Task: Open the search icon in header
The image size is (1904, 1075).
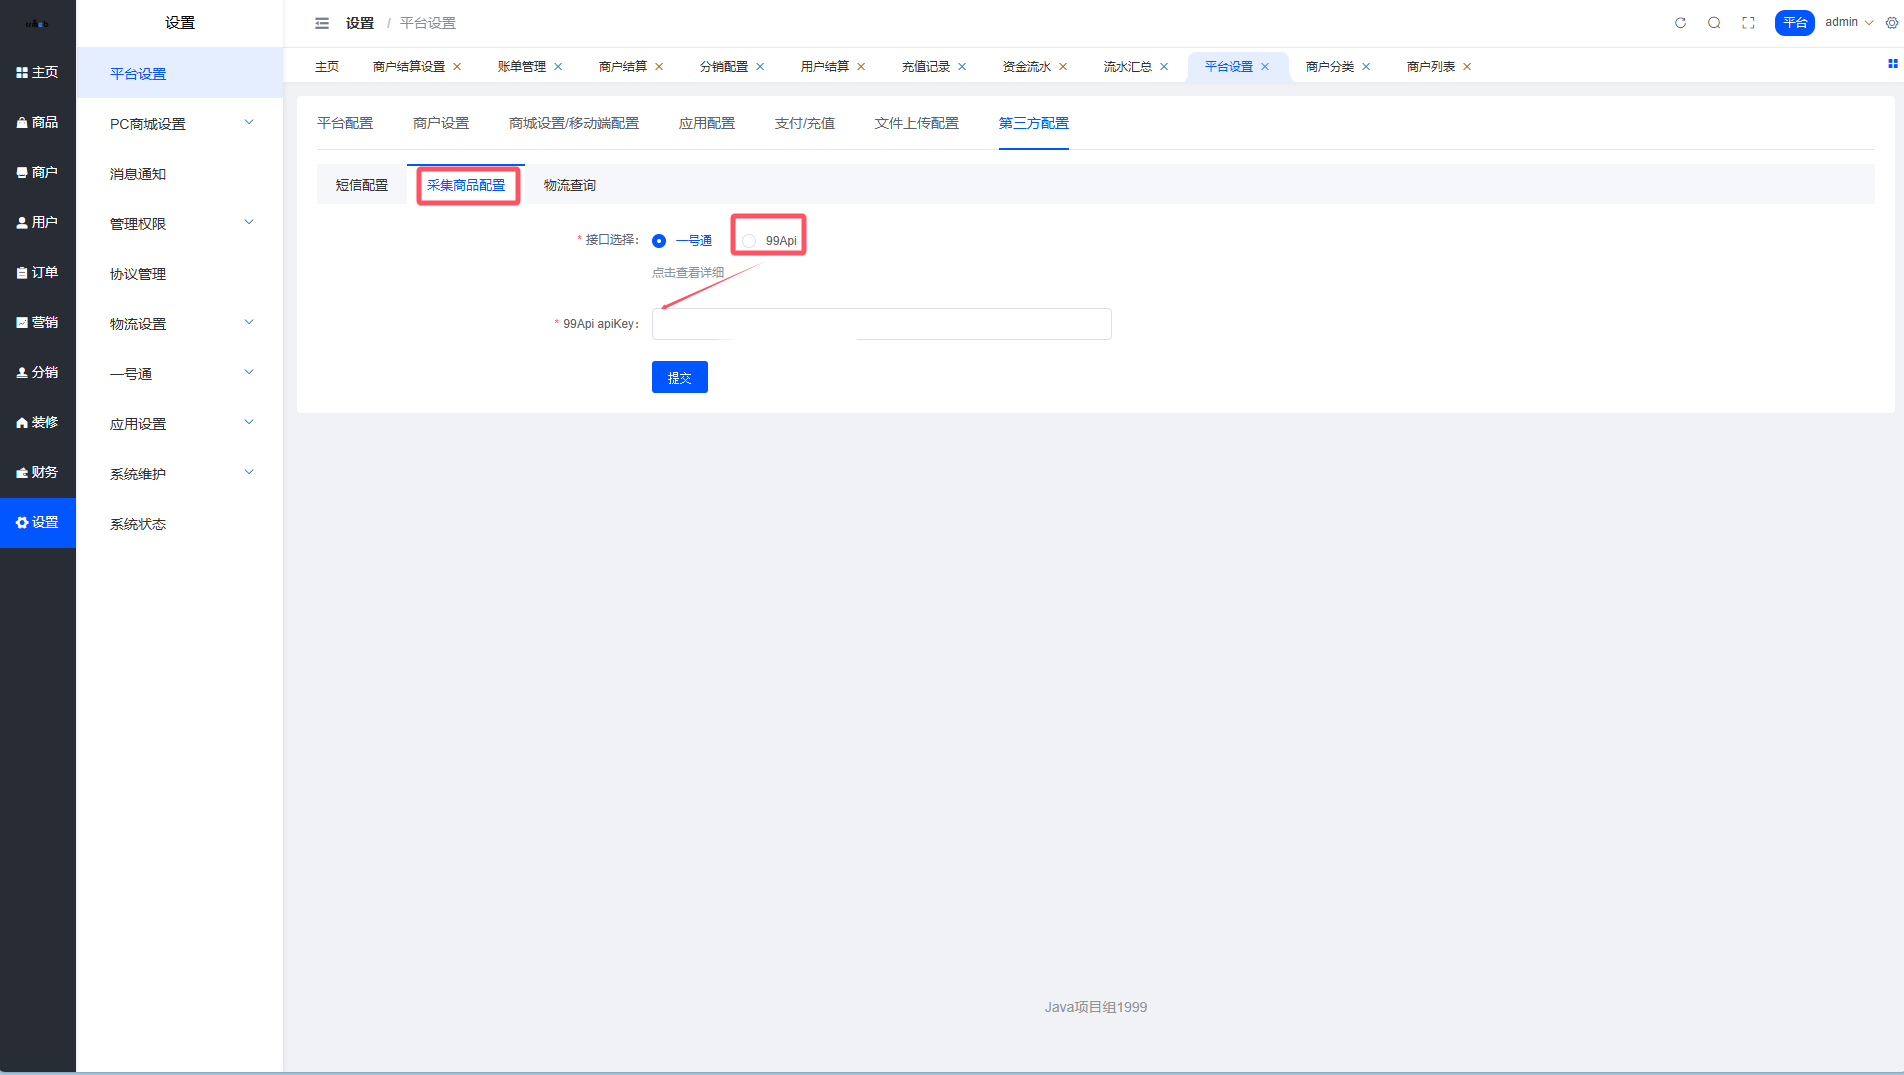Action: [1714, 23]
